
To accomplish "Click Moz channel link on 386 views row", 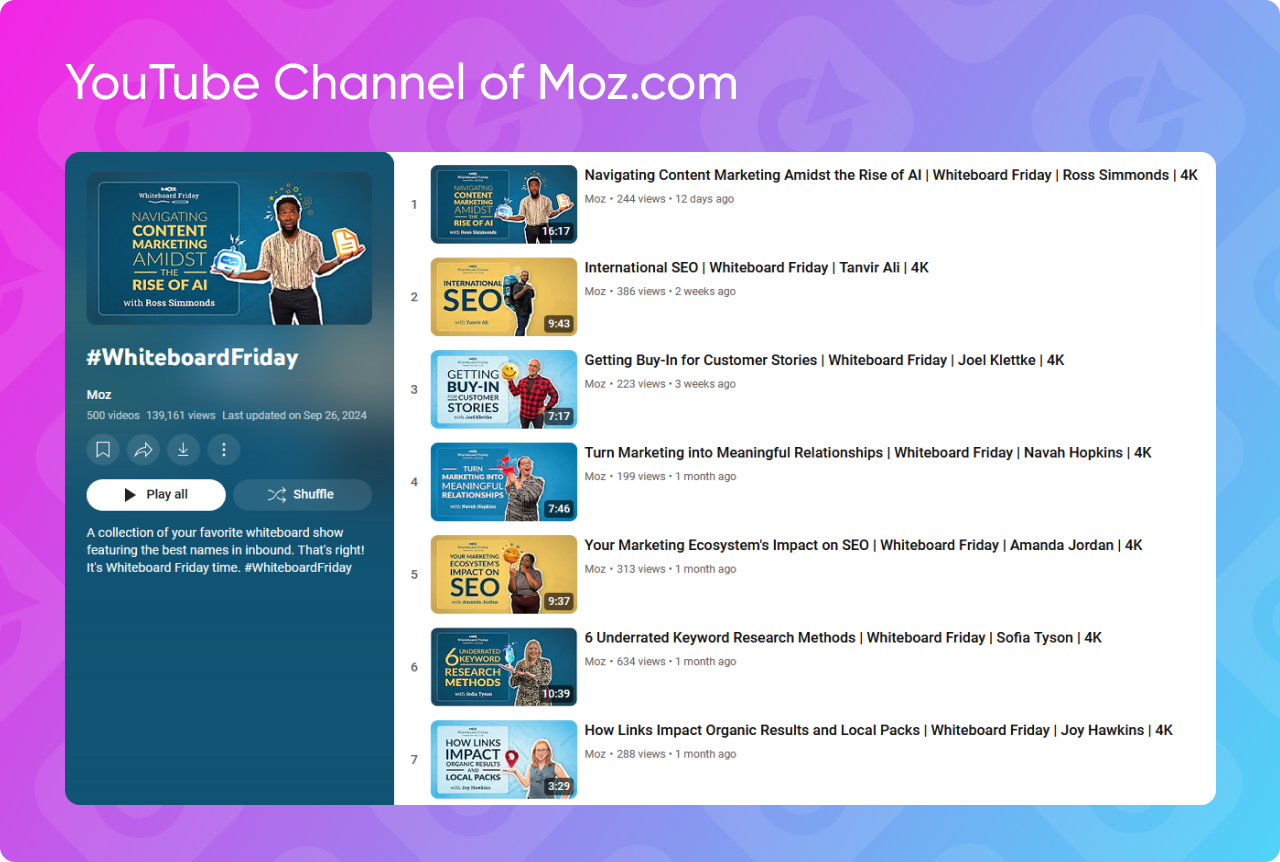I will point(595,292).
